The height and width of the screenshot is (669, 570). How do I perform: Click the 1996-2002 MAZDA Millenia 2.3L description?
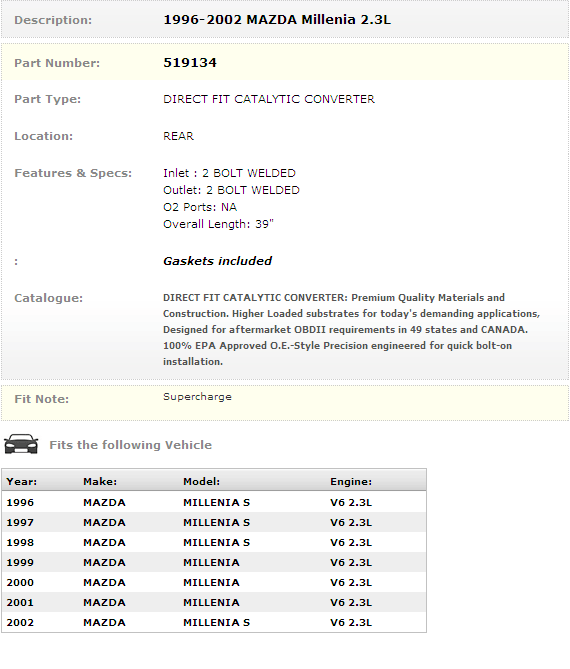[277, 20]
